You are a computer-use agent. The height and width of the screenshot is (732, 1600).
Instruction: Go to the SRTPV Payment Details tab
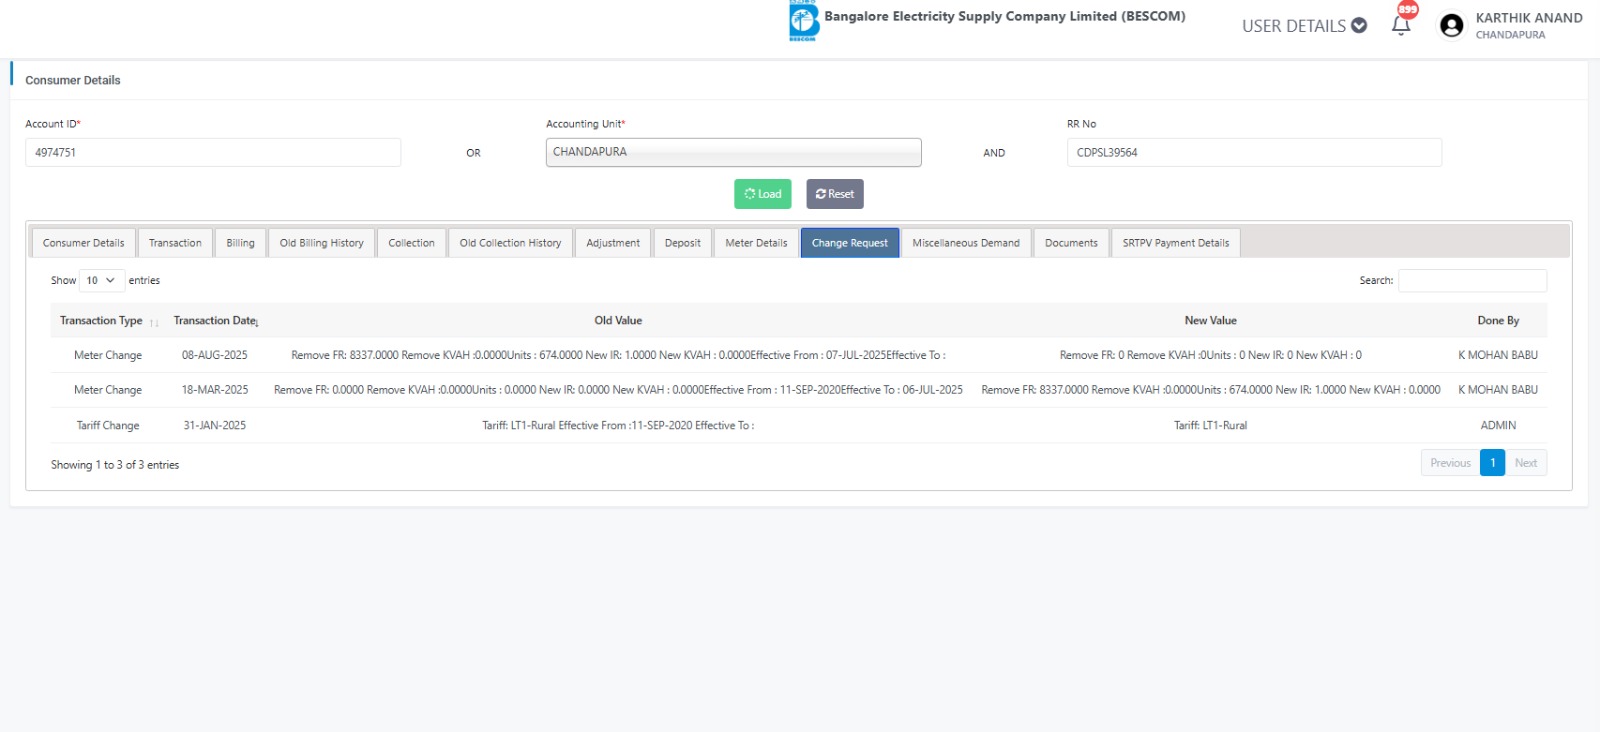coord(1175,243)
